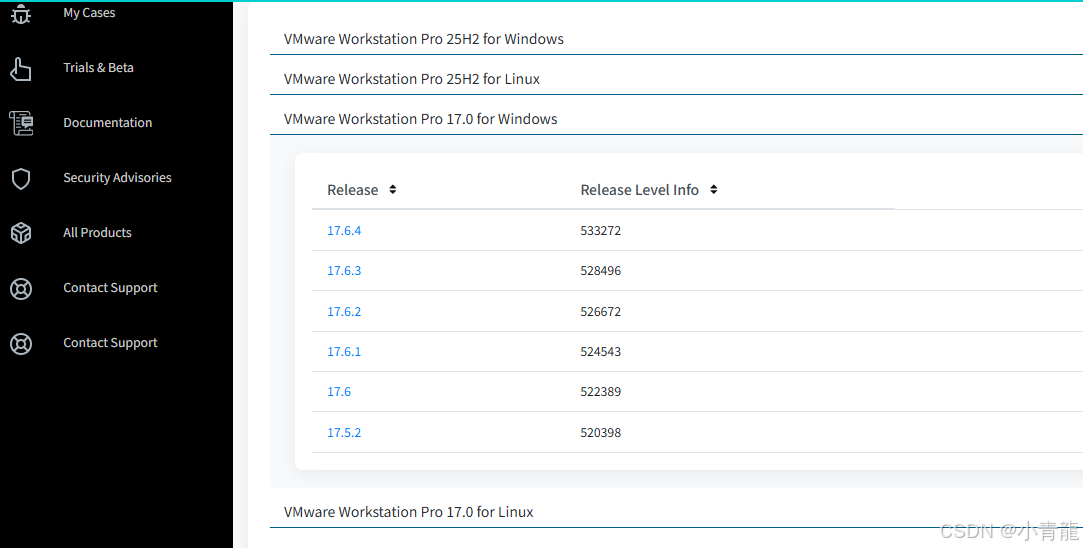1083x548 pixels.
Task: Open the Documentation sidebar label
Action: click(107, 122)
